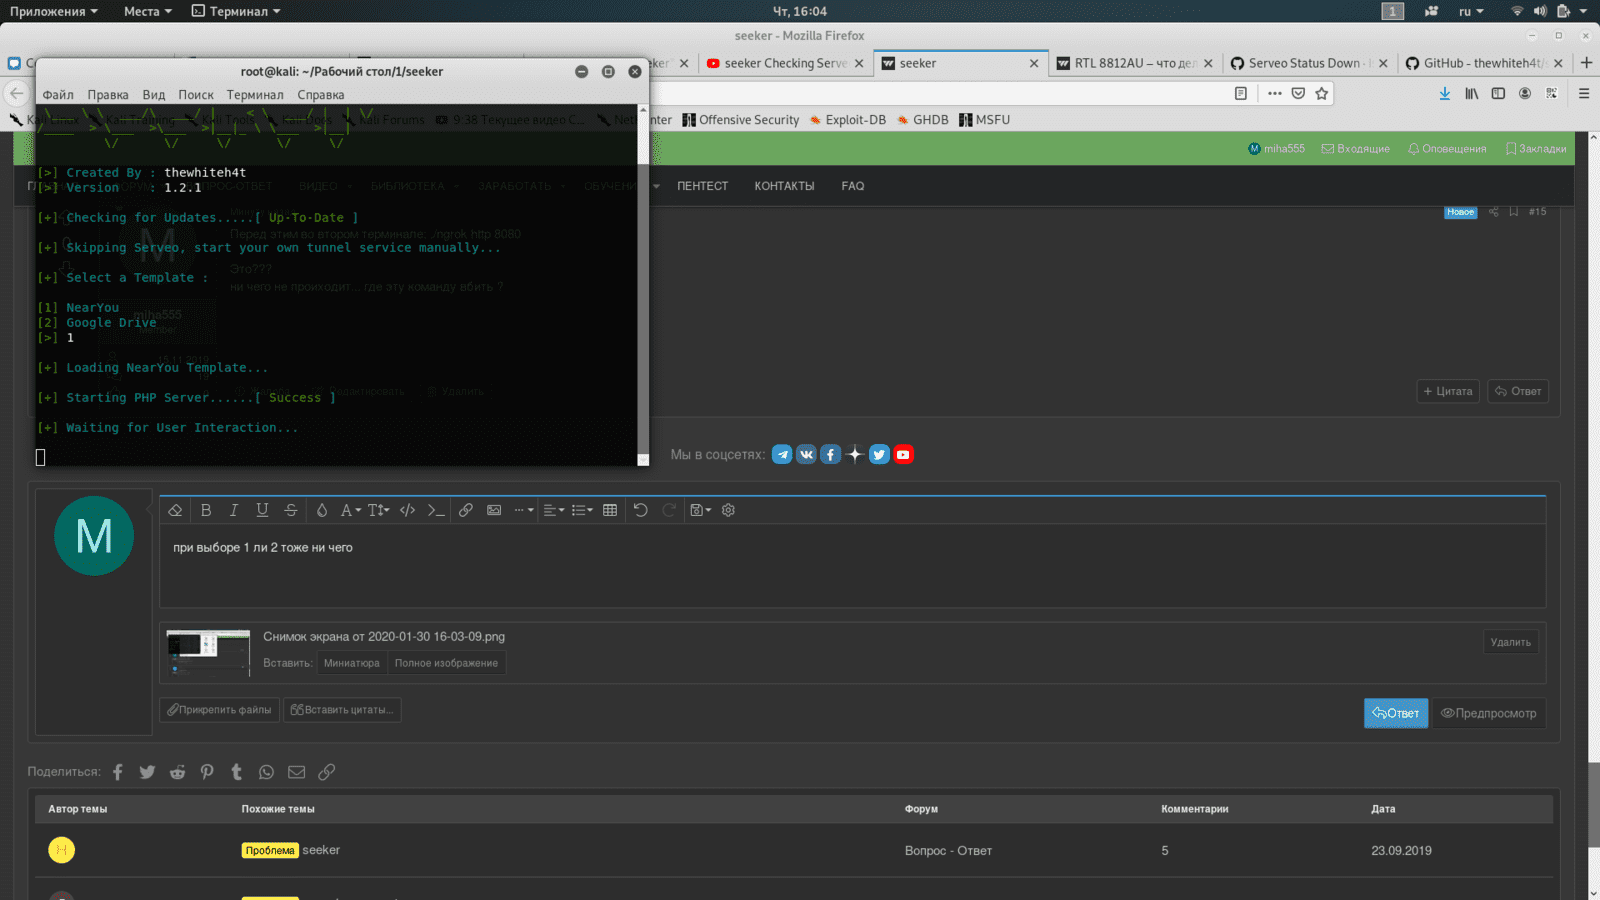This screenshot has width=1600, height=900.
Task: Open Оповещения alerts in forum header
Action: pos(1447,149)
